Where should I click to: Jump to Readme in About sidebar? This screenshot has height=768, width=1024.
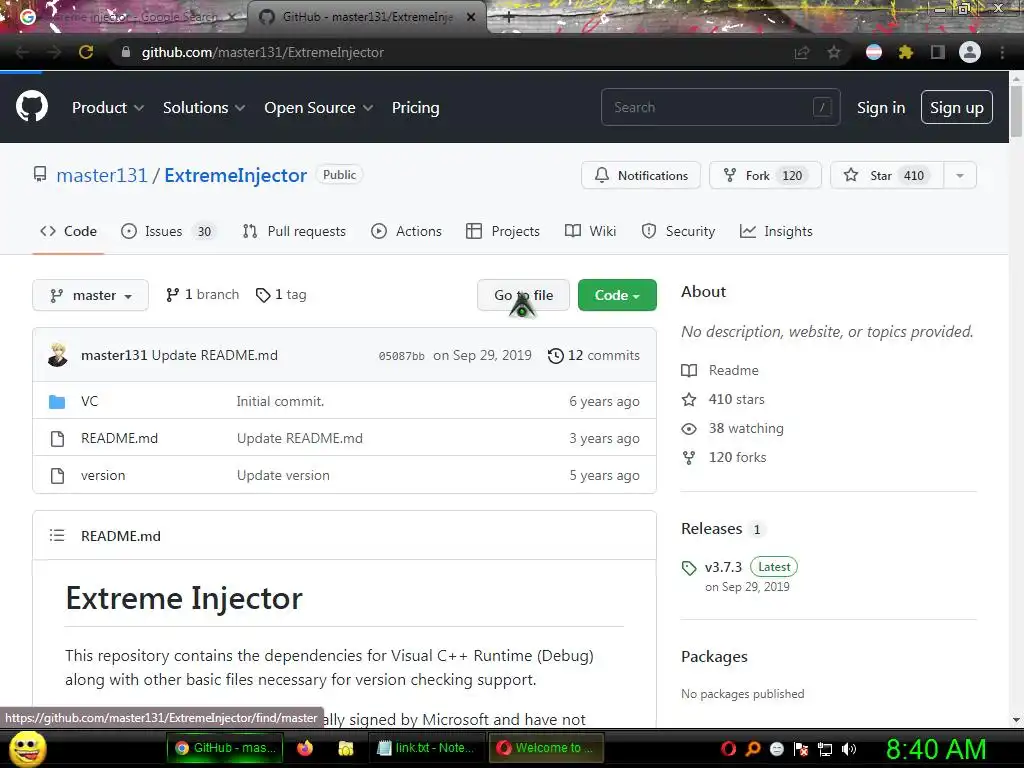coord(720,370)
